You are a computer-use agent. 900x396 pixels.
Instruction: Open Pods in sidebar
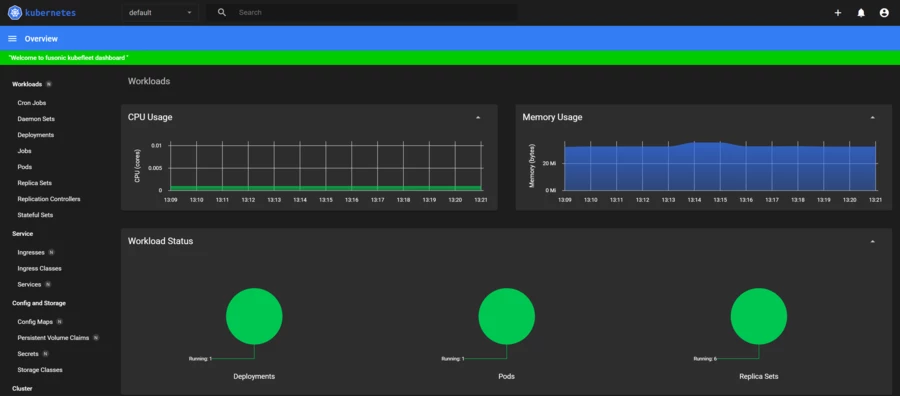pos(25,167)
